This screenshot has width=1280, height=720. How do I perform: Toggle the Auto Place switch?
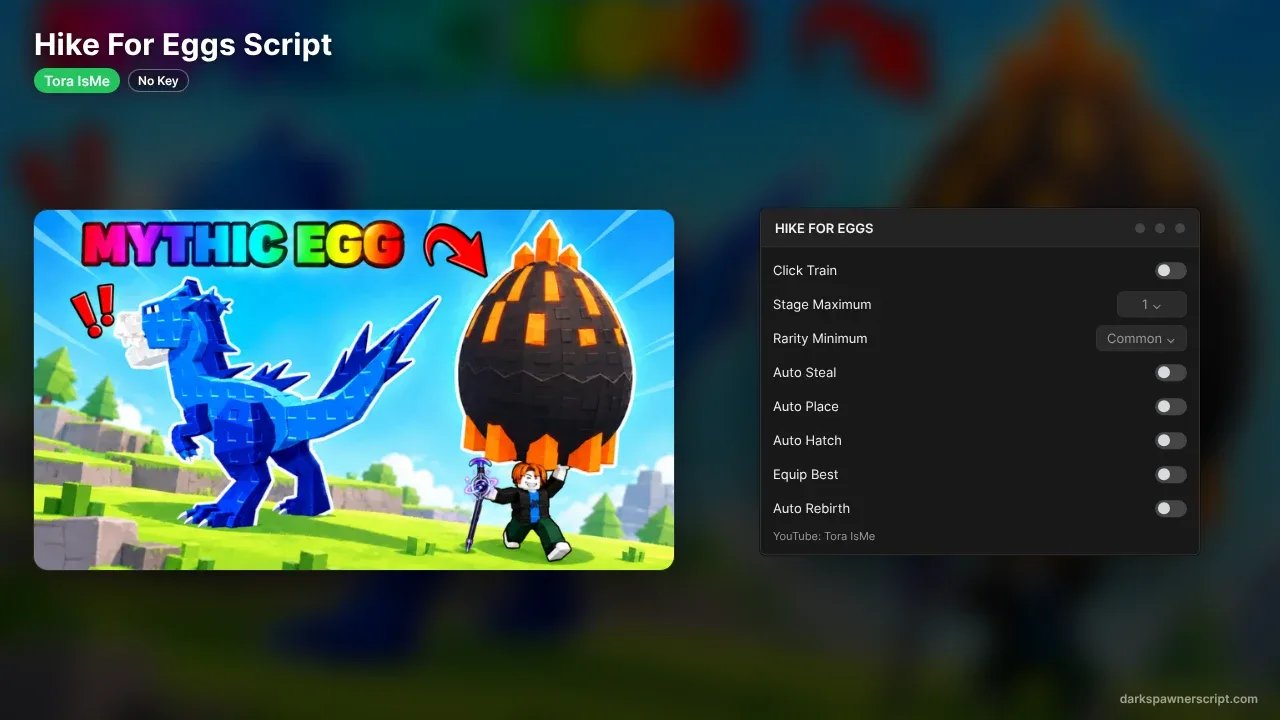1171,406
